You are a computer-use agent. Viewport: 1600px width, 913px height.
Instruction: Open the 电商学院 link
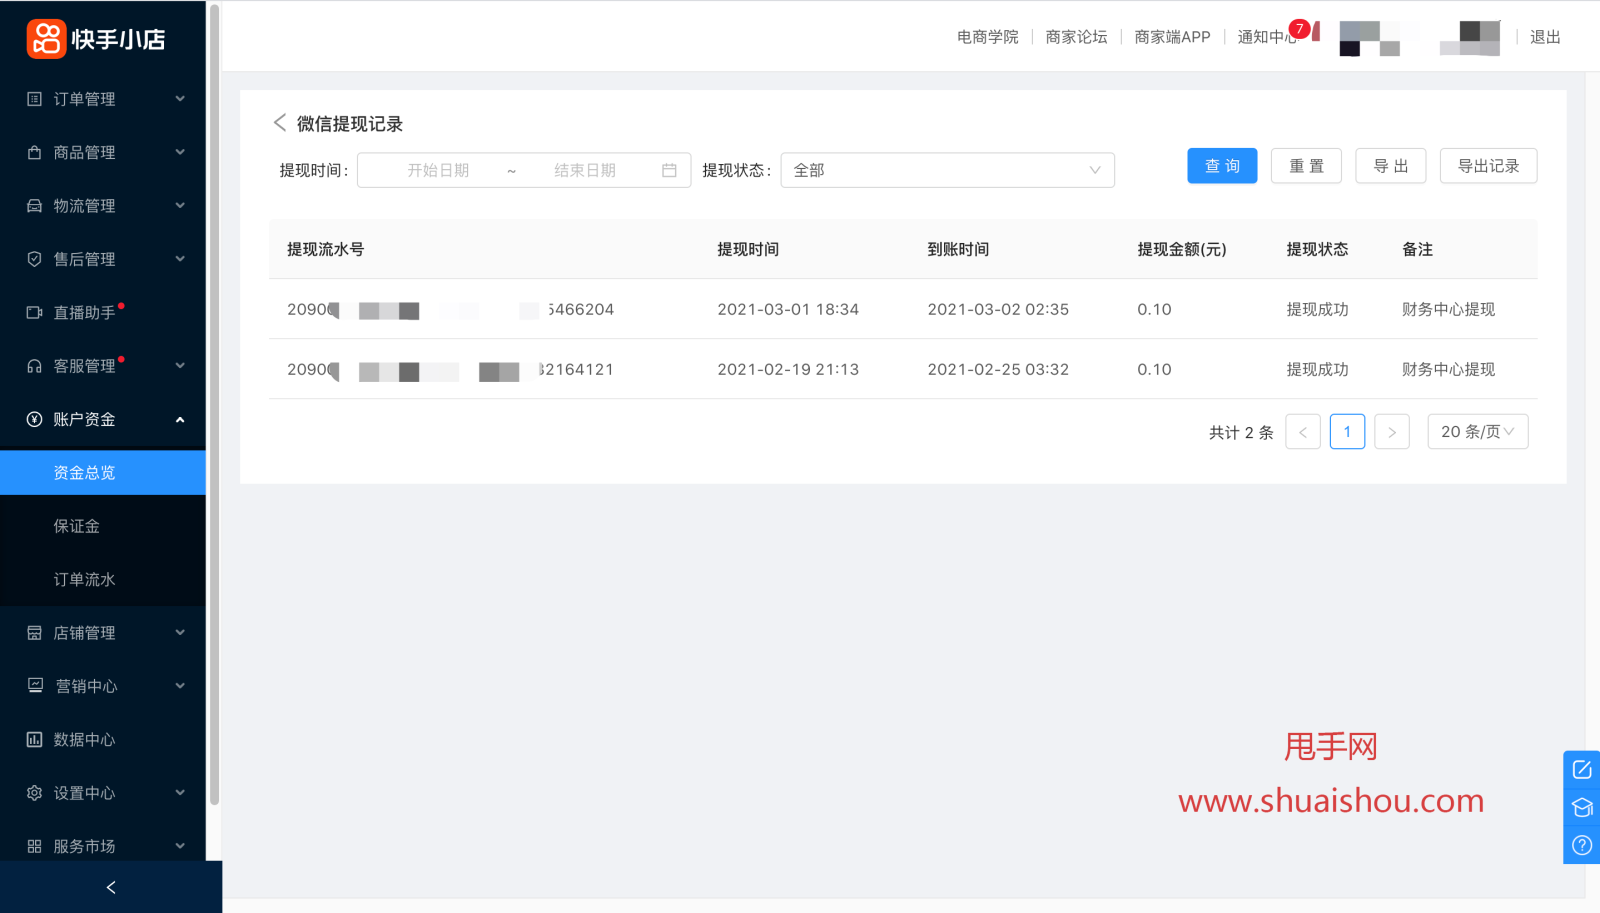pos(987,37)
